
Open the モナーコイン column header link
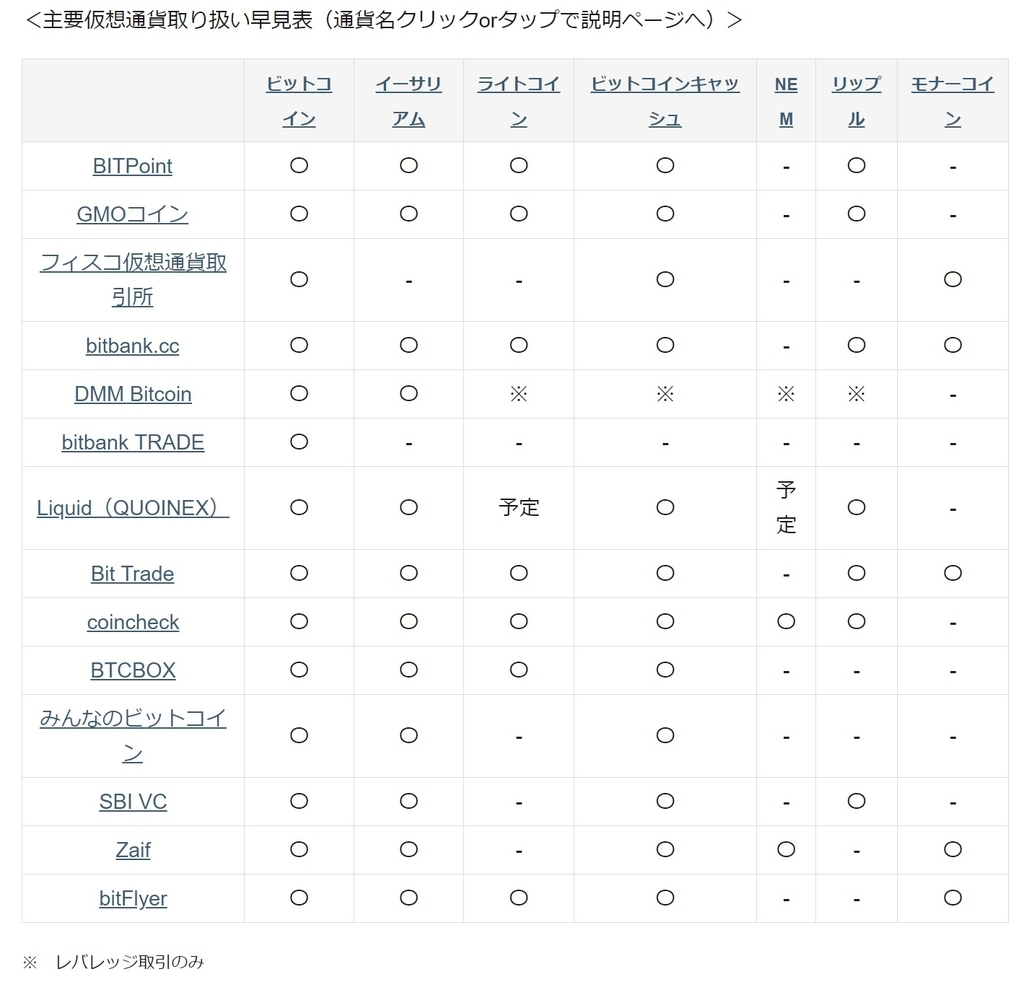(x=952, y=101)
